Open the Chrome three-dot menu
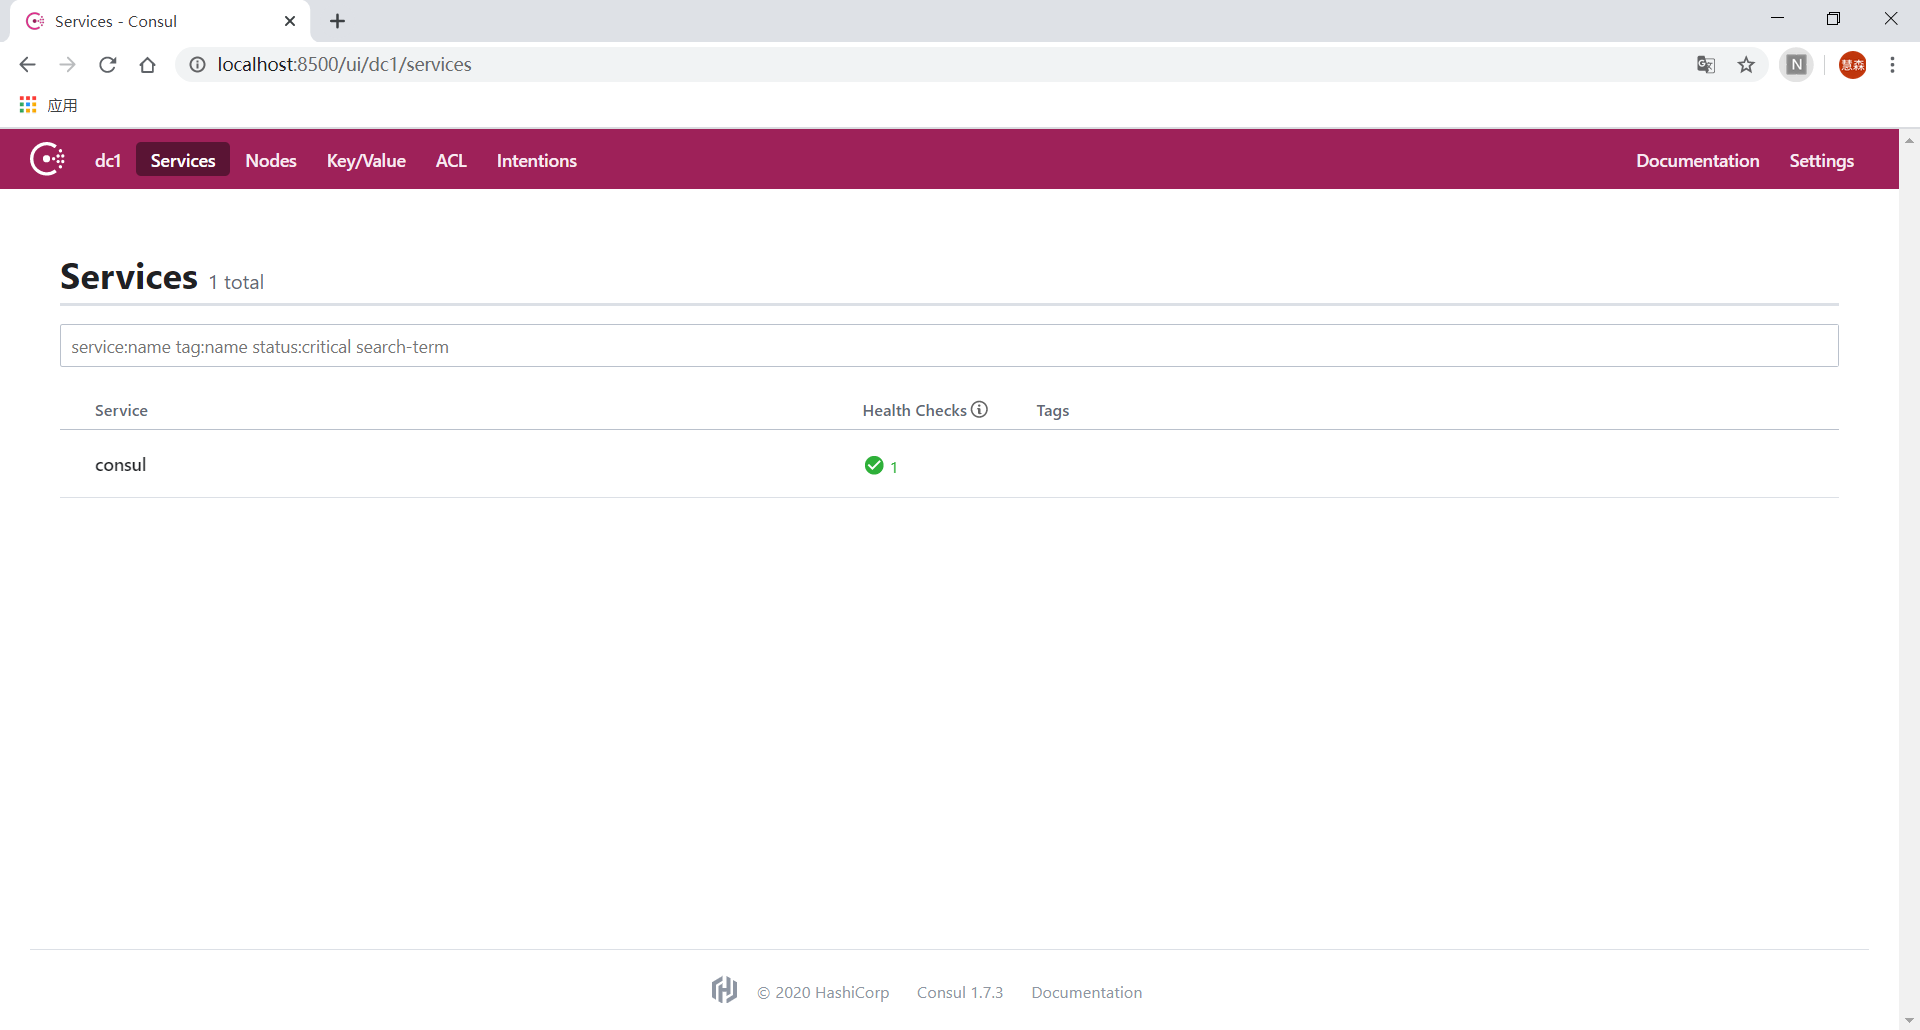1920x1030 pixels. pos(1892,65)
